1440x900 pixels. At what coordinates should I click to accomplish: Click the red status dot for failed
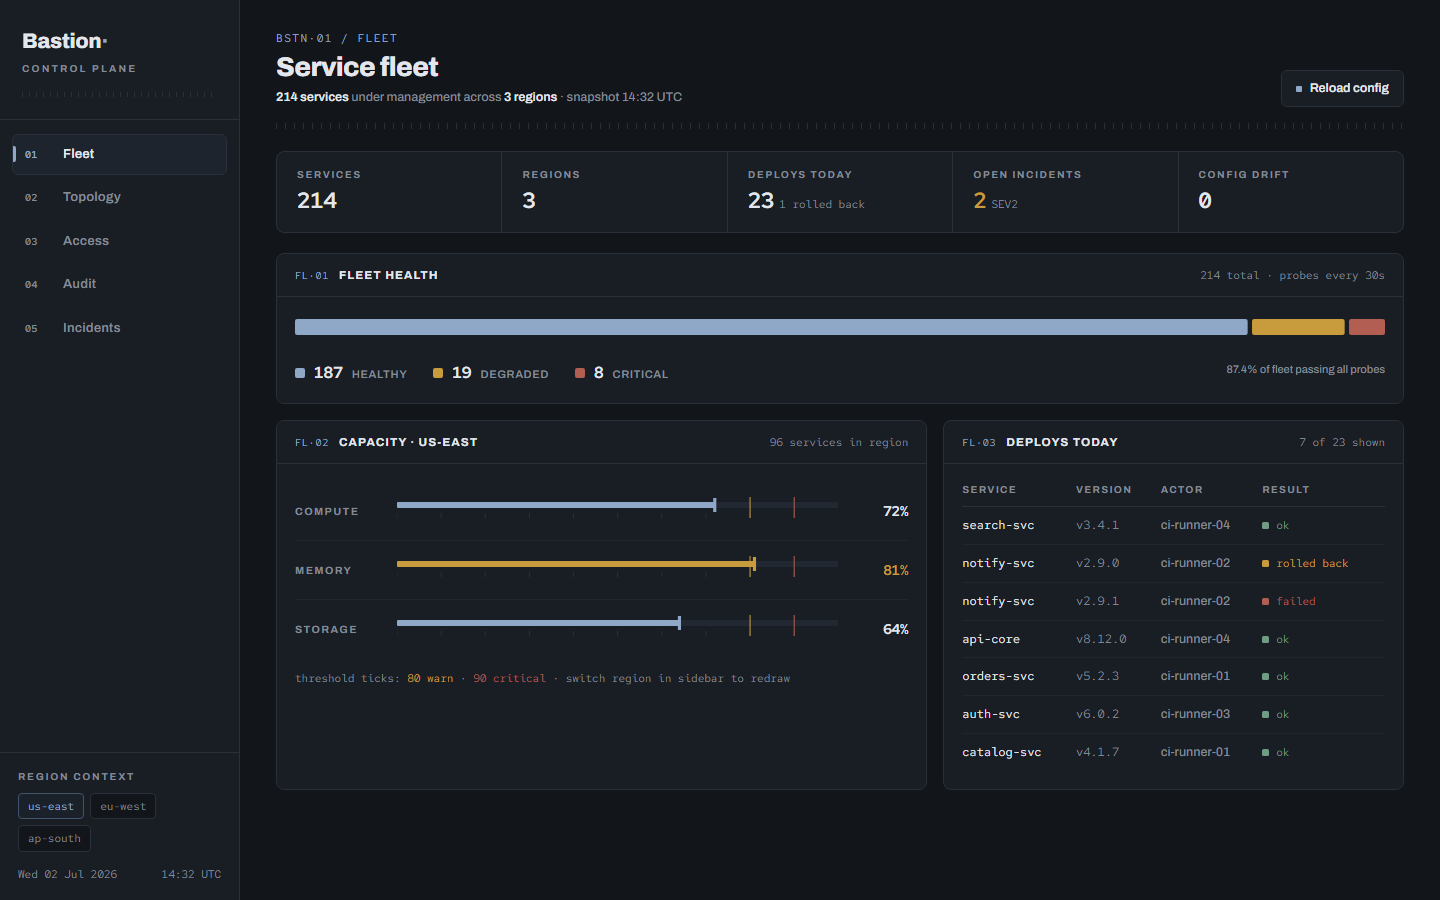coord(1266,602)
